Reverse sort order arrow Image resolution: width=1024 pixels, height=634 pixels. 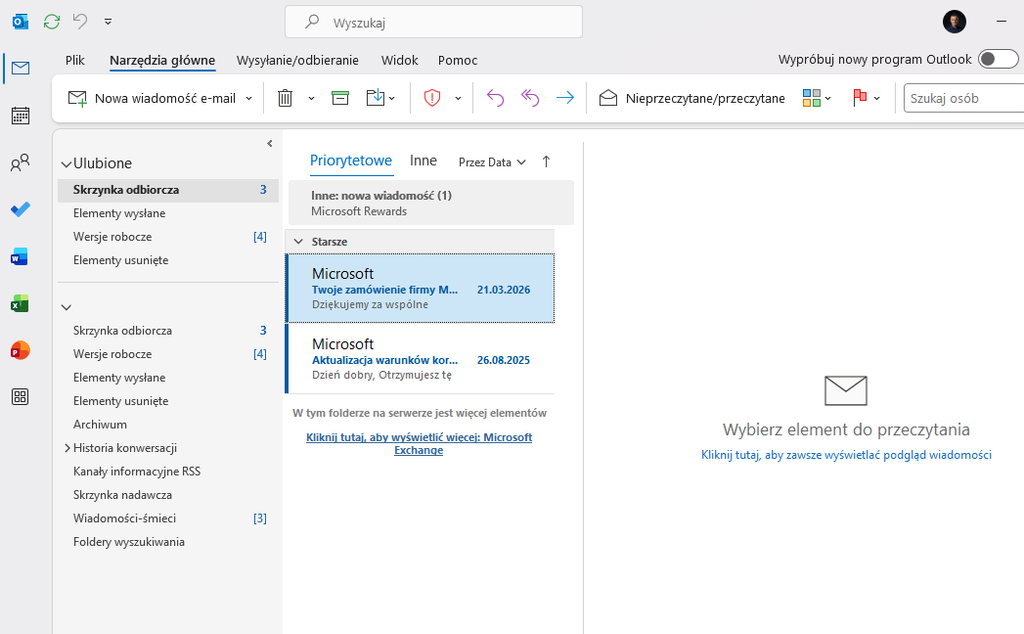tap(547, 162)
